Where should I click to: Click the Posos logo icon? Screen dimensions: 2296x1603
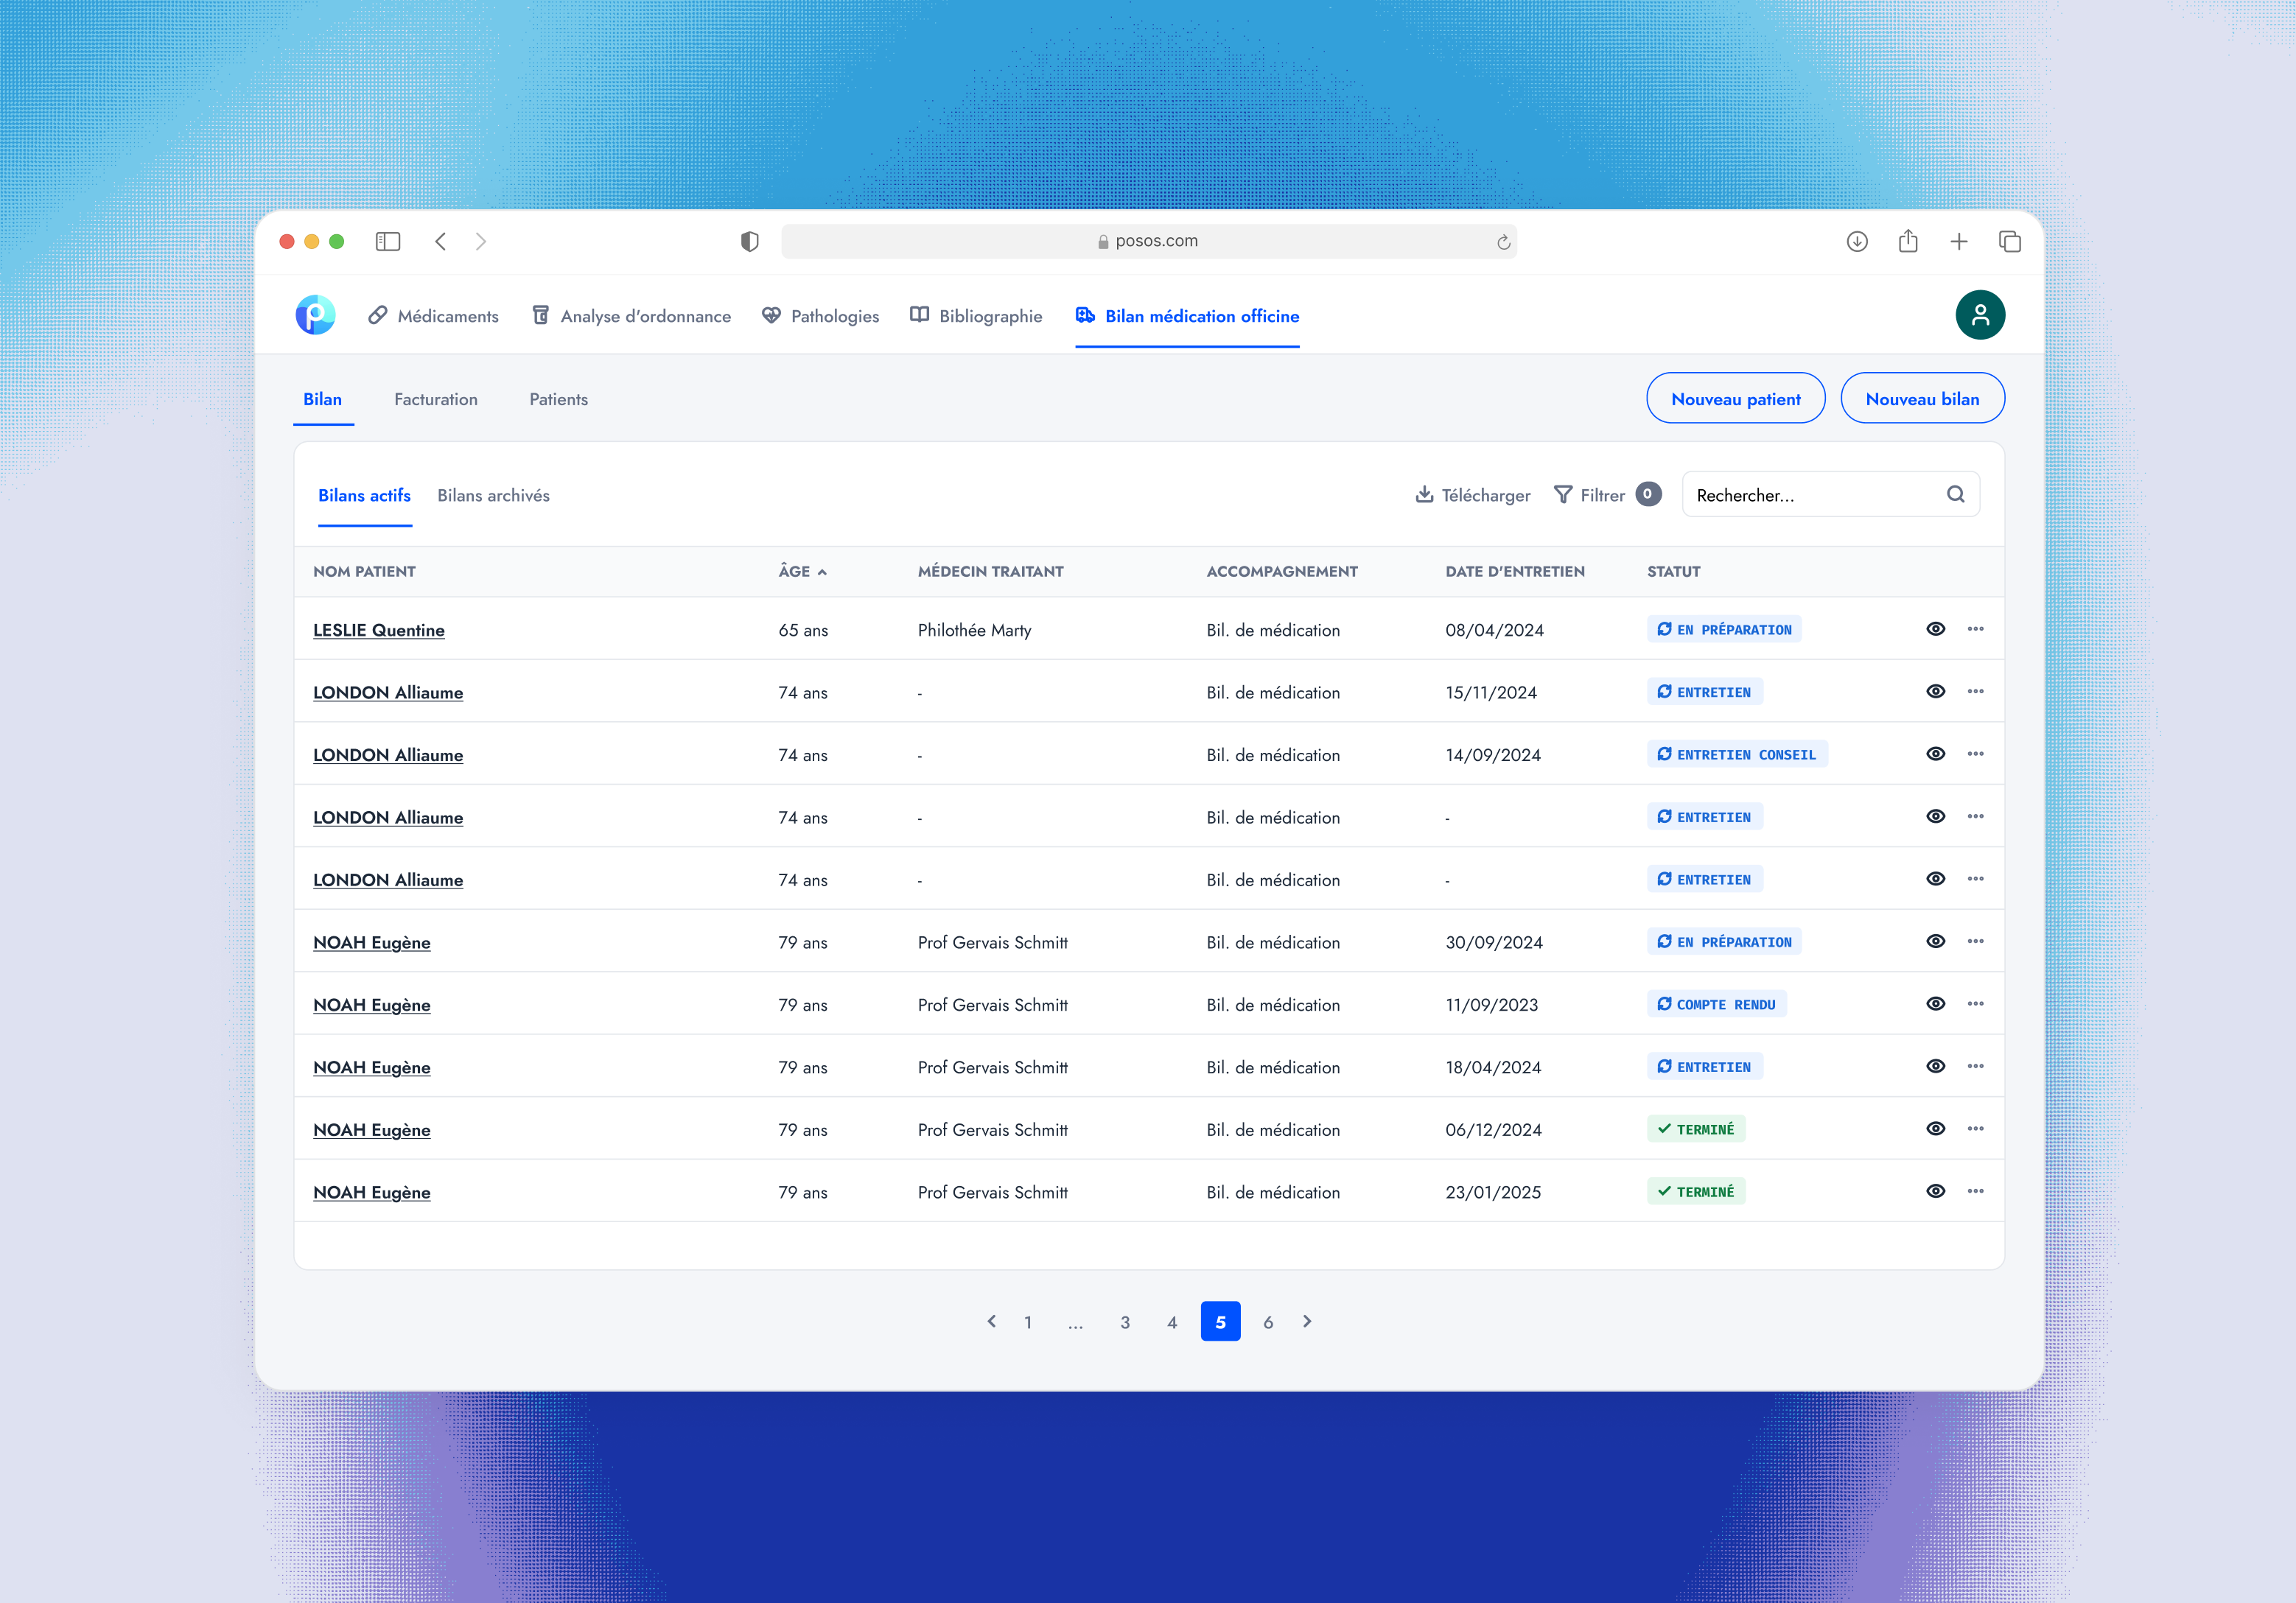point(315,315)
